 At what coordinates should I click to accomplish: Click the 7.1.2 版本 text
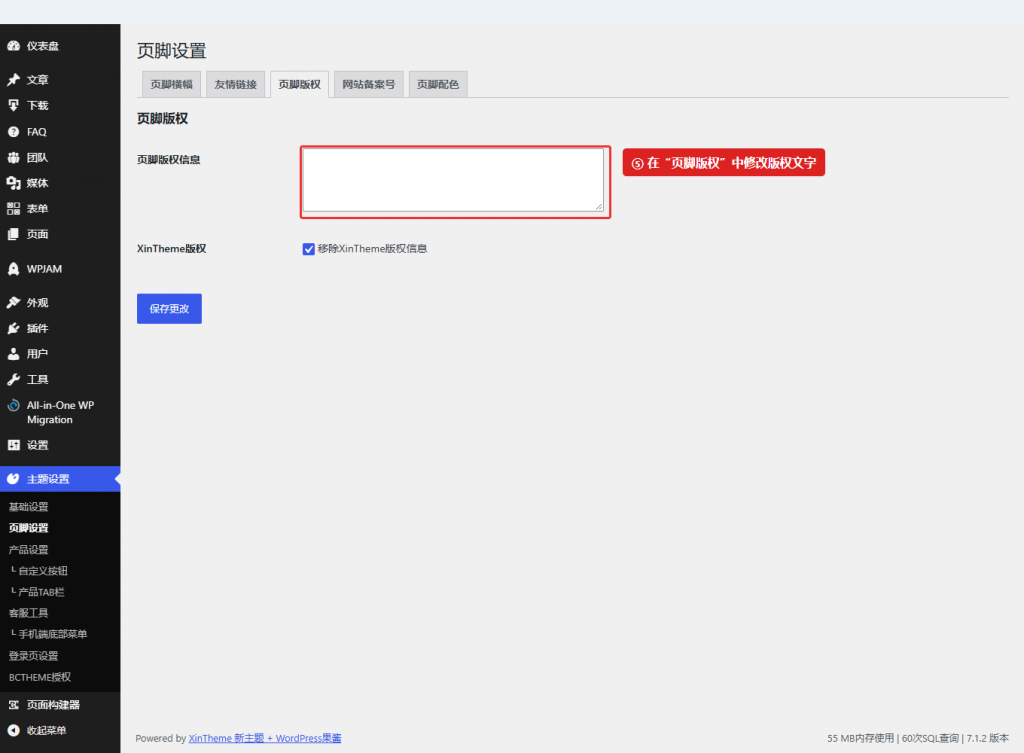[x=987, y=738]
